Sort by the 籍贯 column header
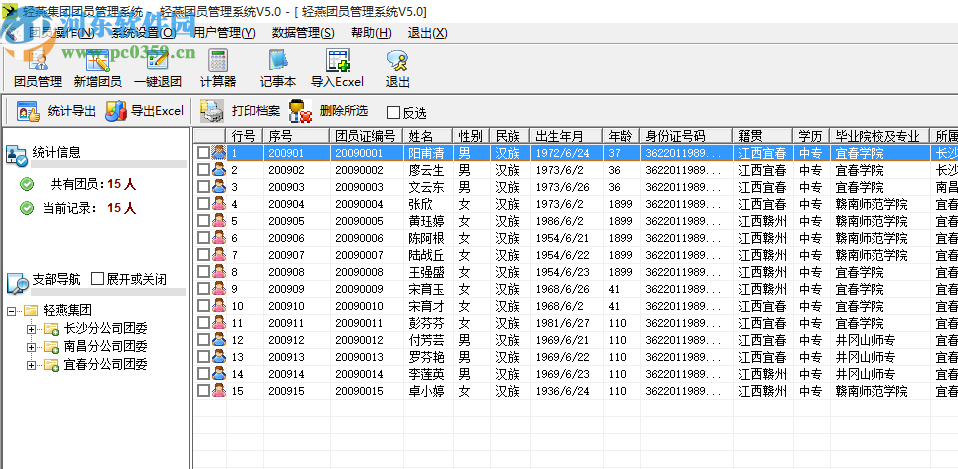This screenshot has height=469, width=958. [762, 136]
